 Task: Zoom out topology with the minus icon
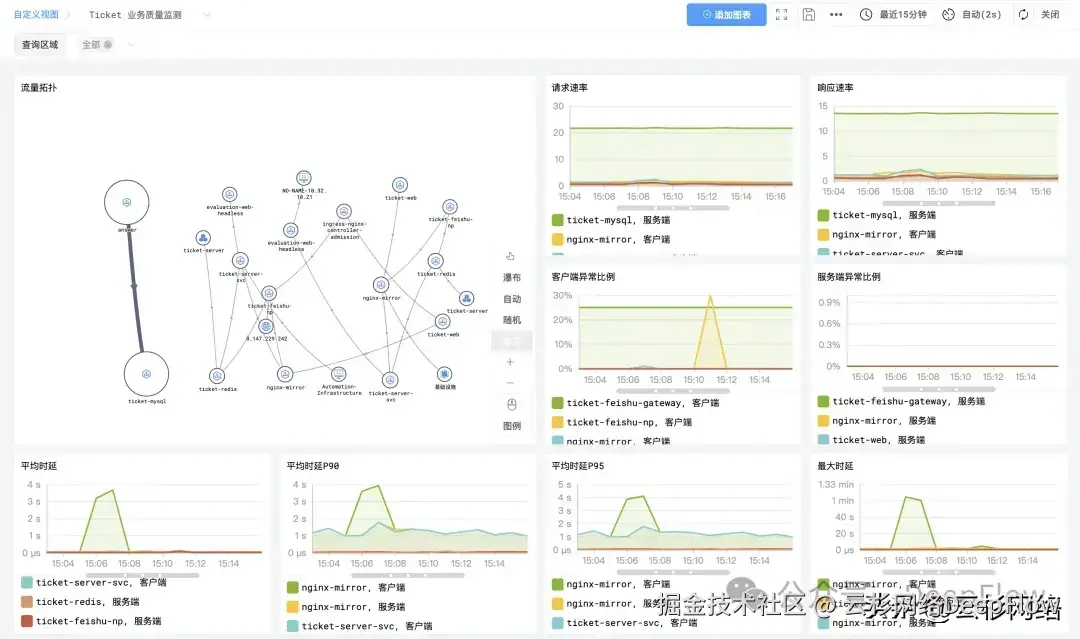point(510,383)
